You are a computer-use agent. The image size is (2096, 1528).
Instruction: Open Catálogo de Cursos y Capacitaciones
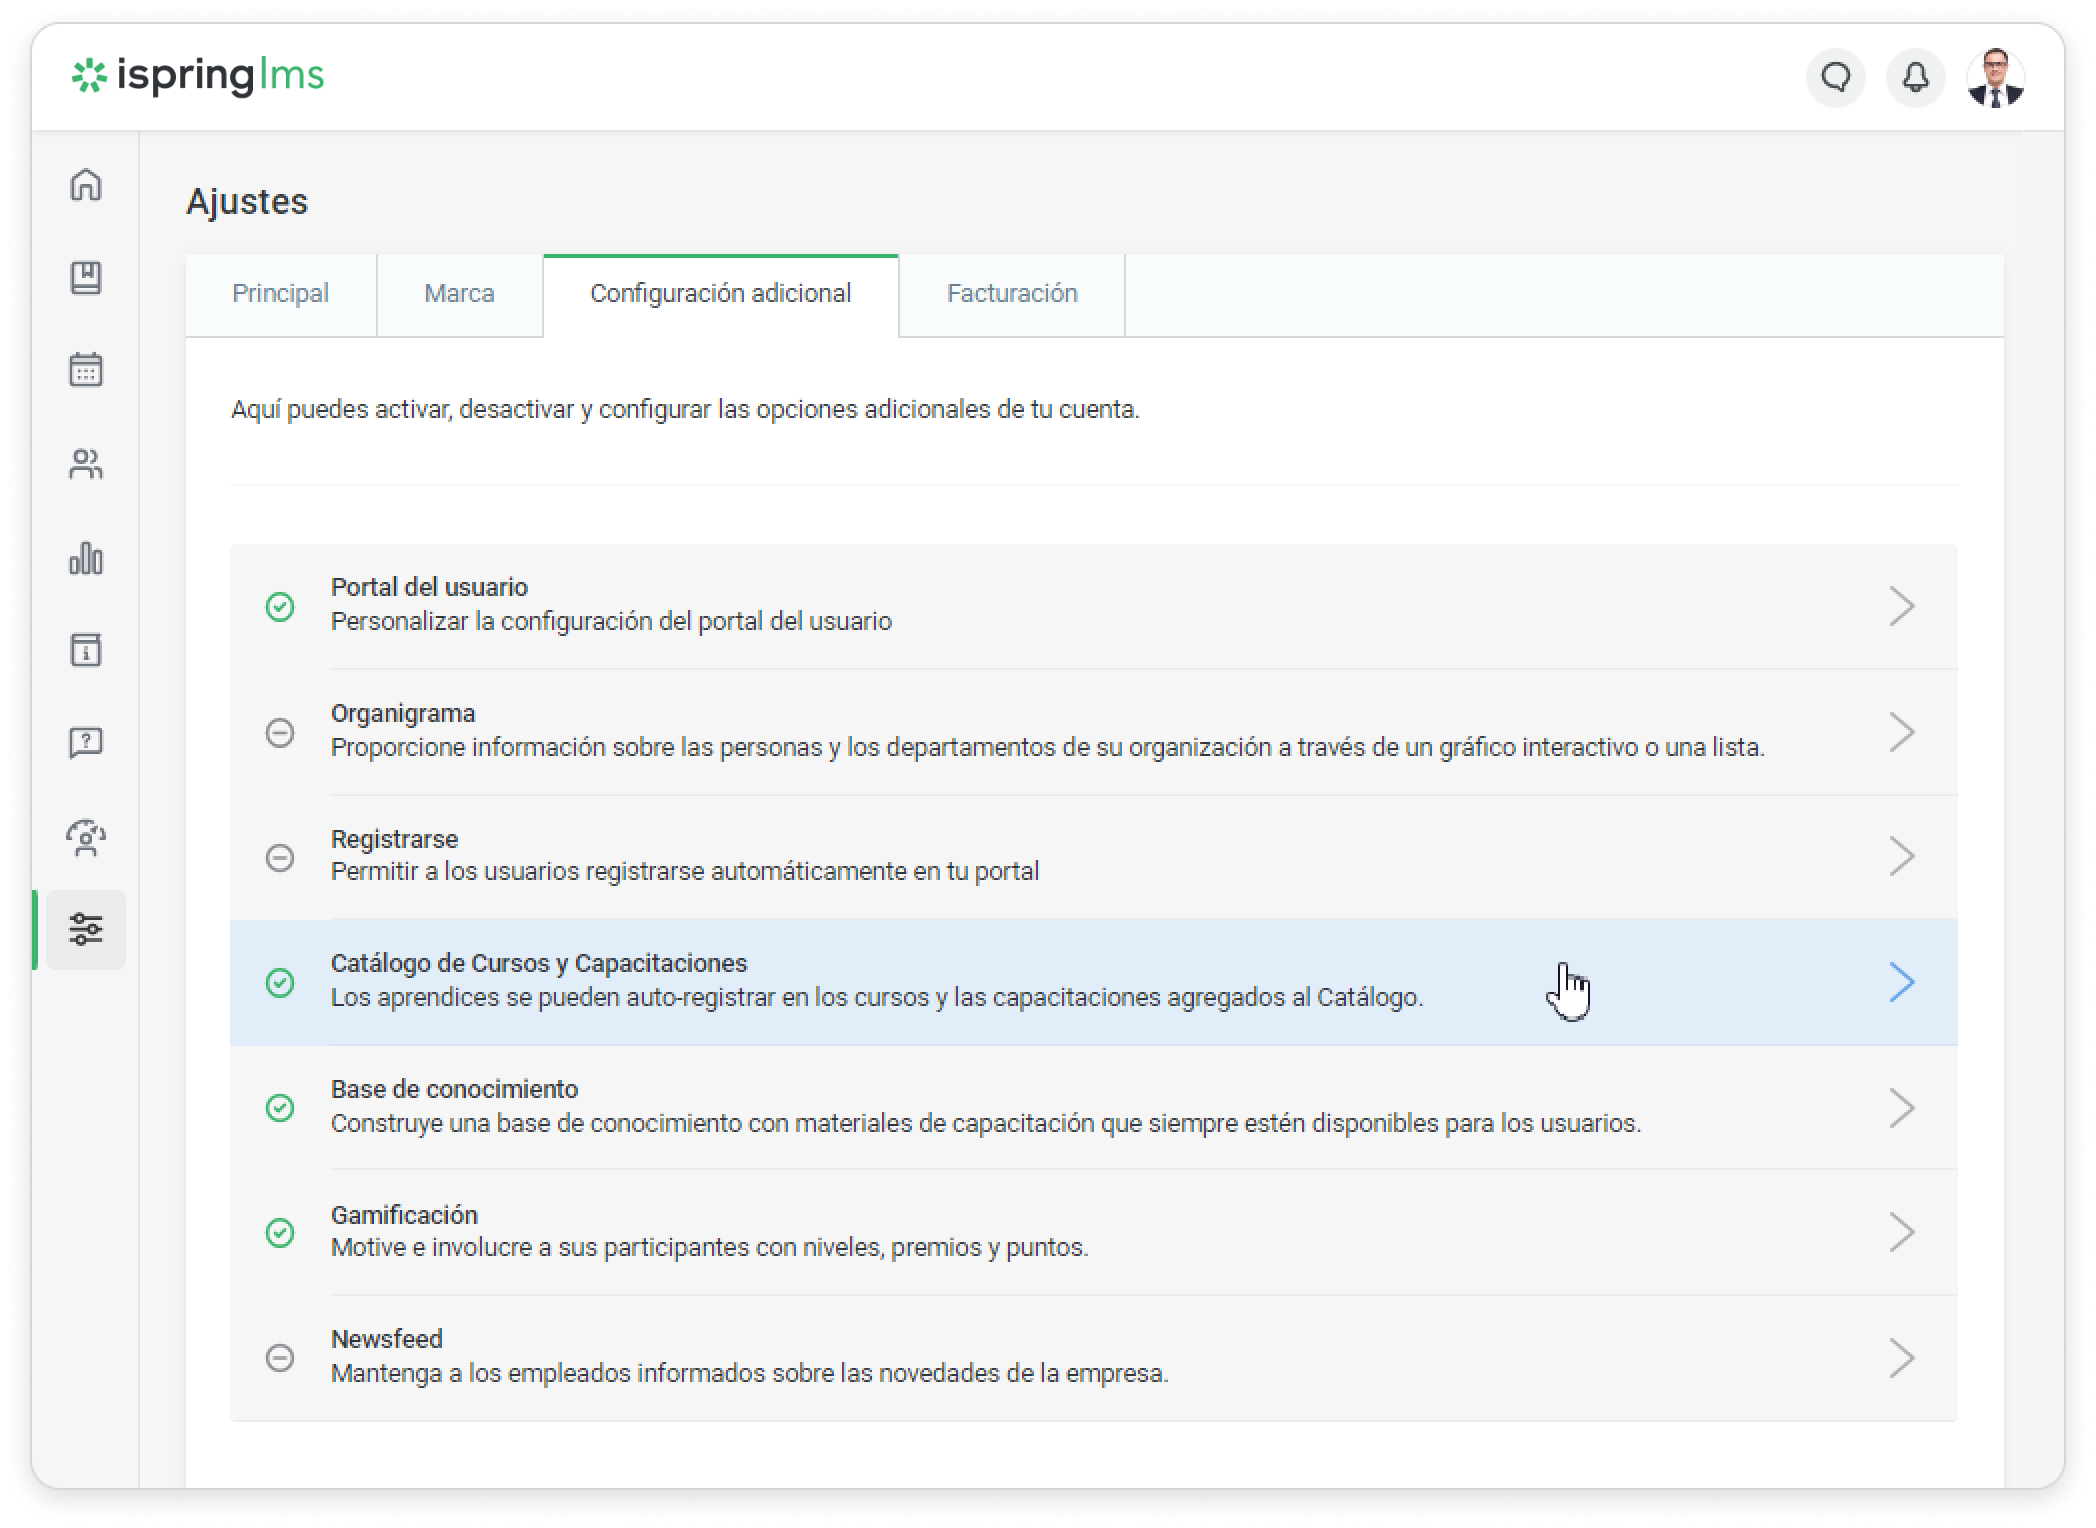539,964
